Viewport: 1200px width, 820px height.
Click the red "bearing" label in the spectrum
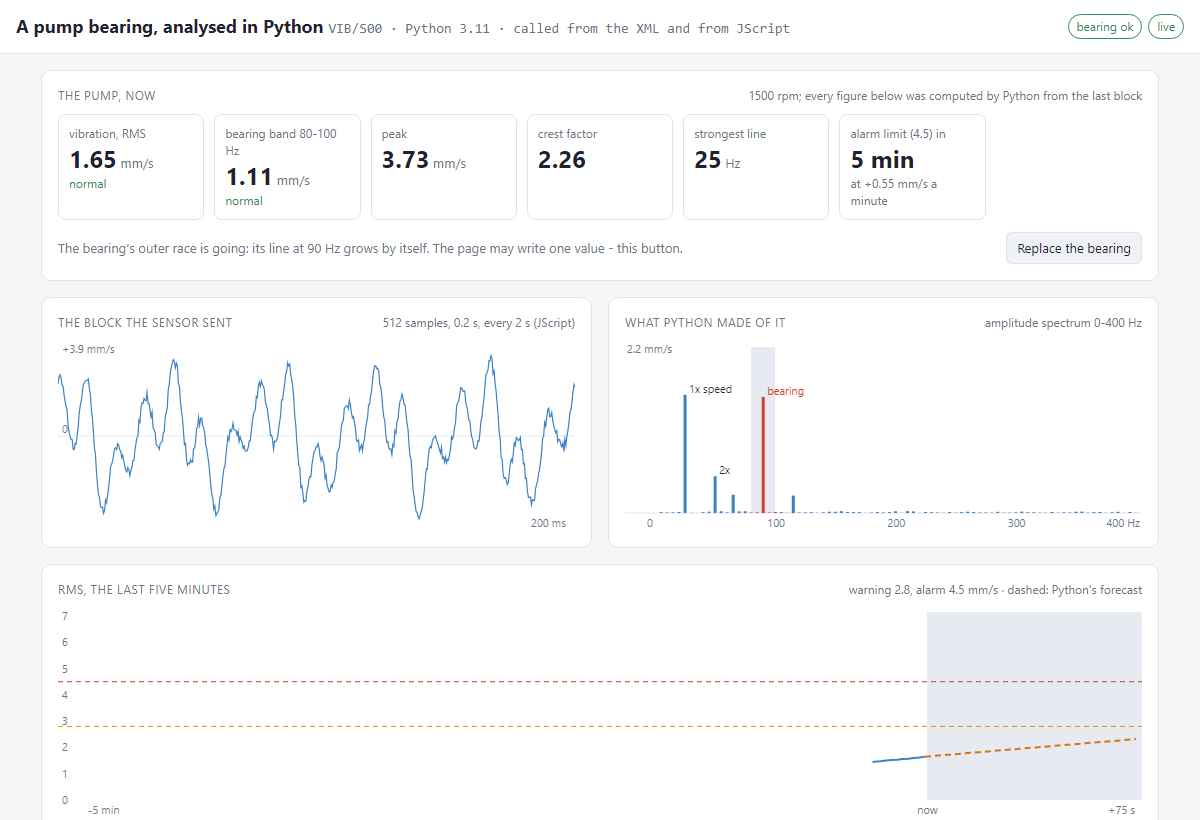tap(785, 391)
